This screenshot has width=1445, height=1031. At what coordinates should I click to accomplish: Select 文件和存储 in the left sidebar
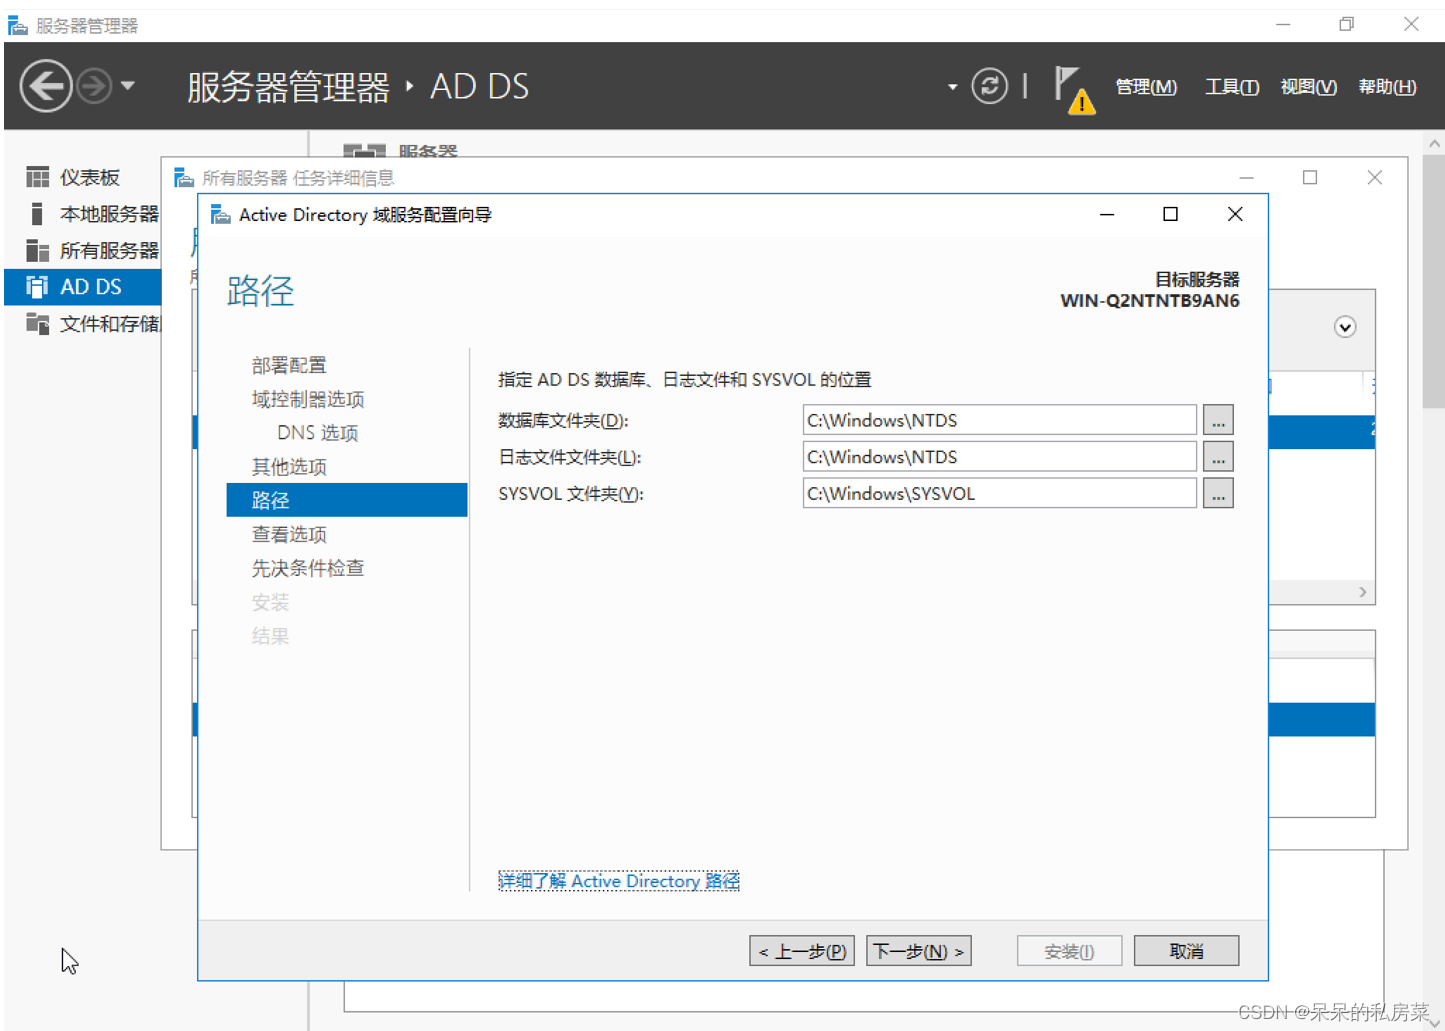pos(82,323)
